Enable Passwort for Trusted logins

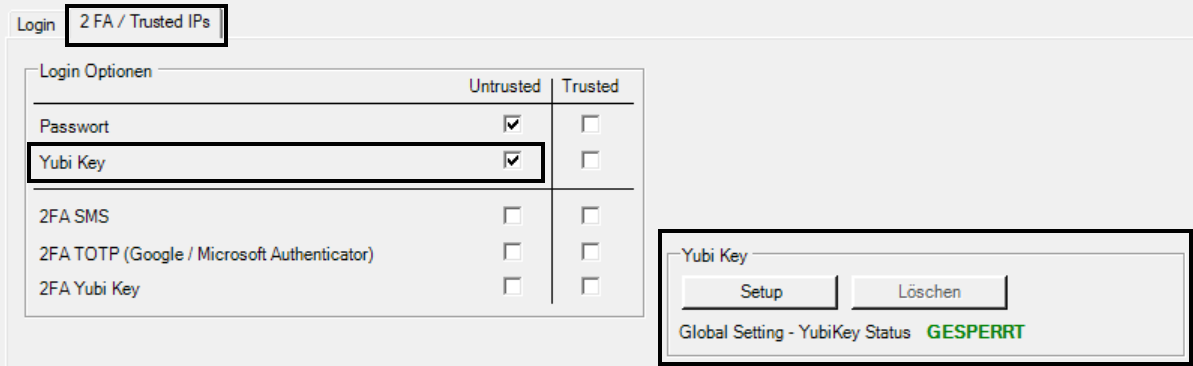point(590,125)
